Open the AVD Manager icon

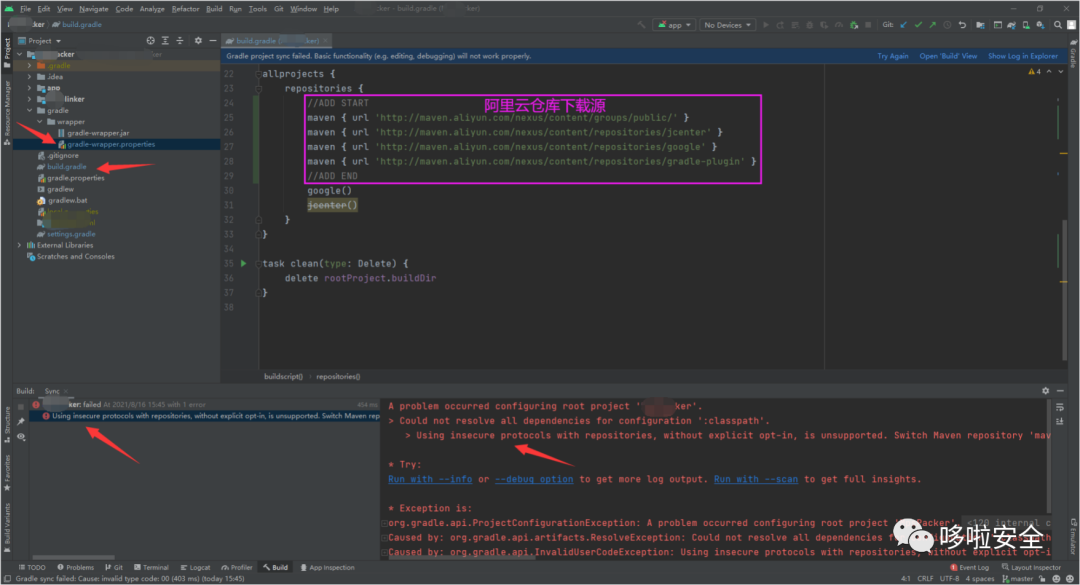pyautogui.click(x=1026, y=25)
